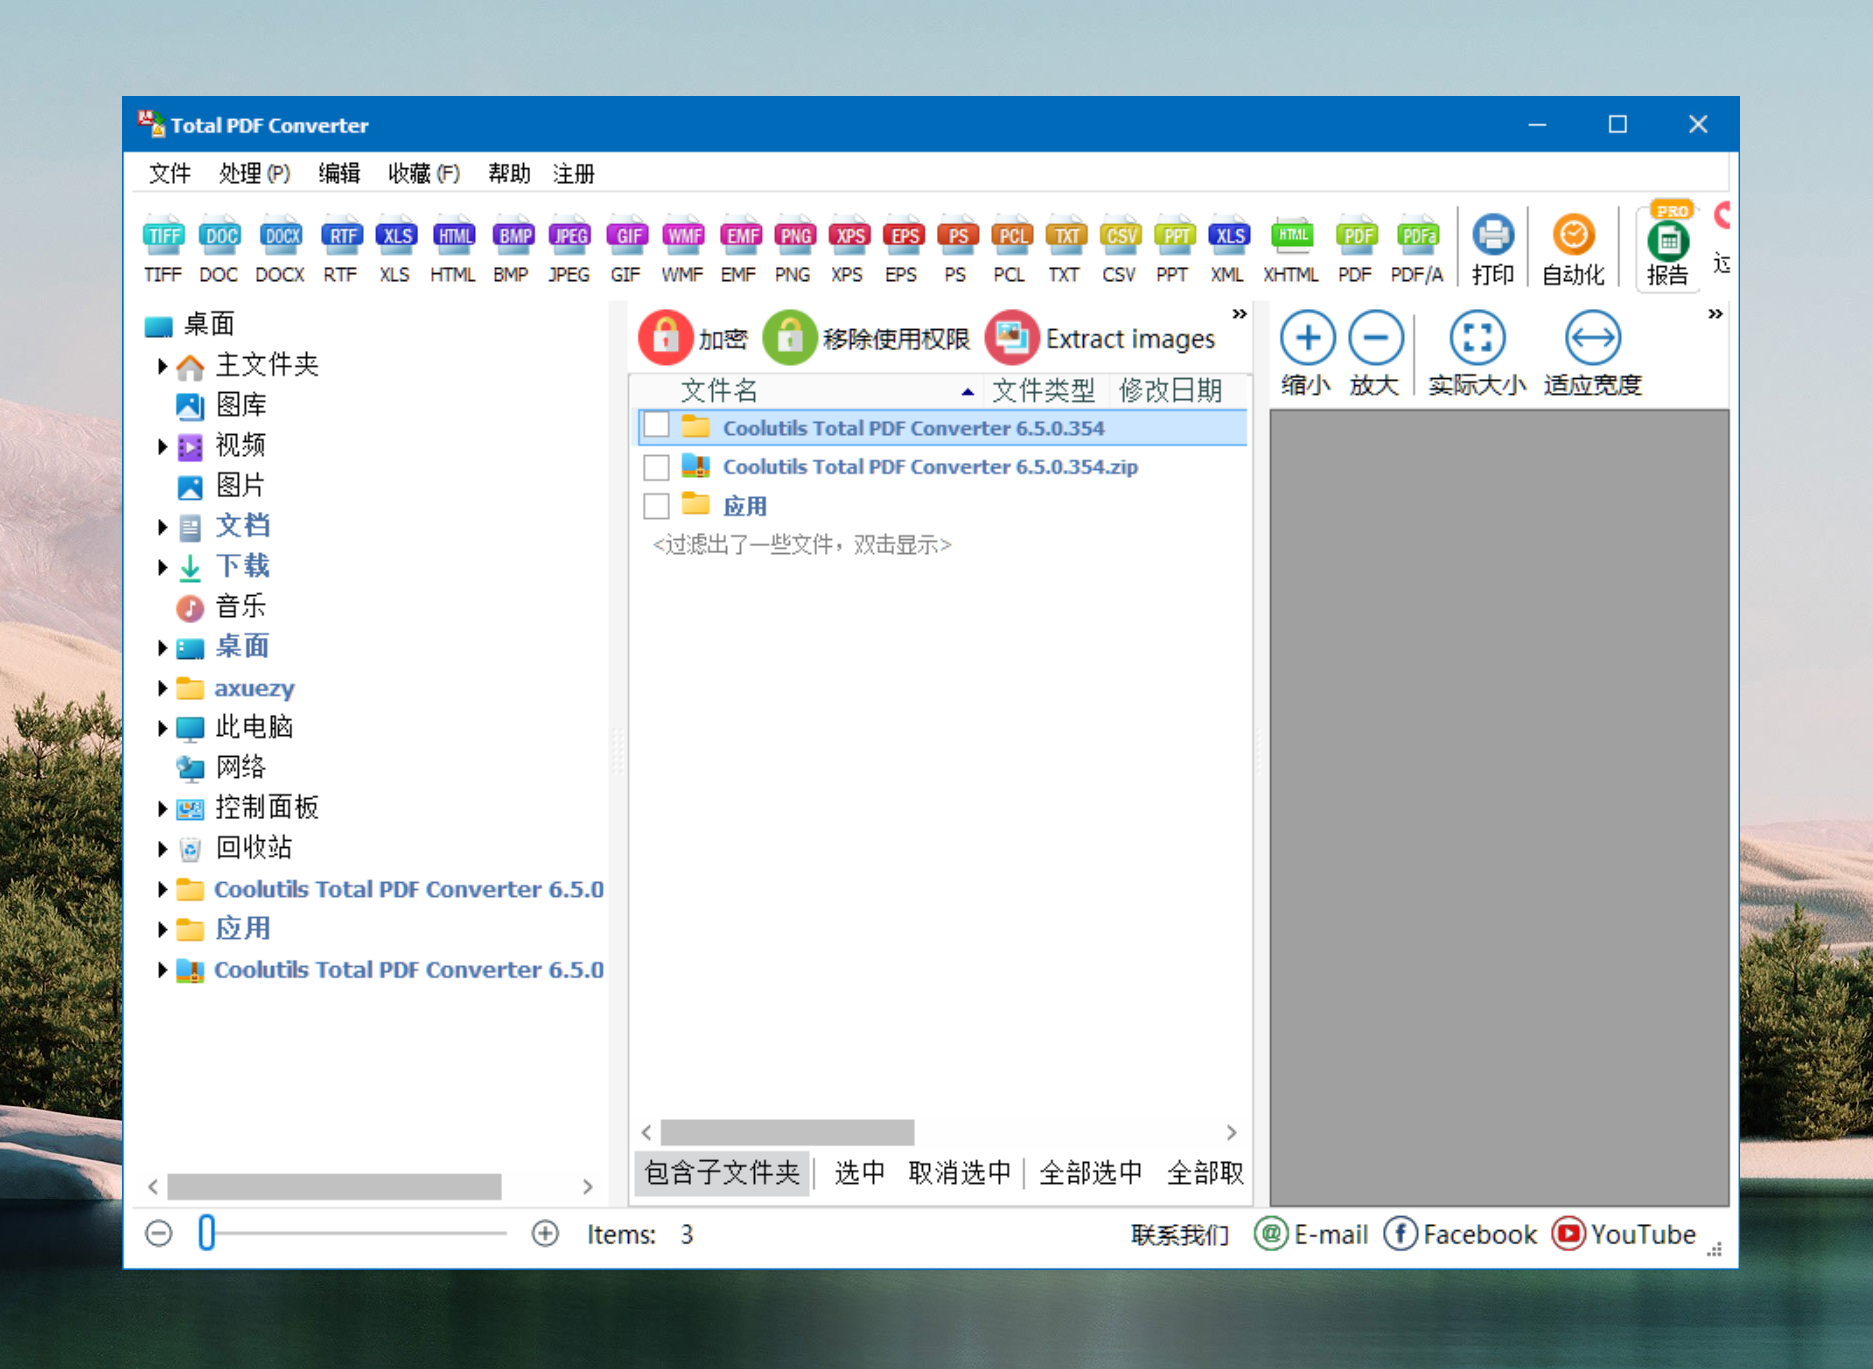The width and height of the screenshot is (1873, 1369).
Task: Expand the 视频 tree node
Action: (162, 446)
